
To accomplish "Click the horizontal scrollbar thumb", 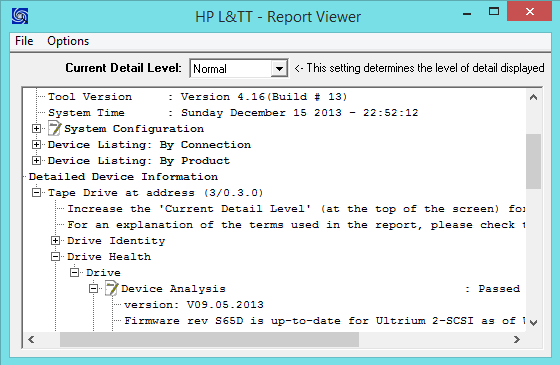I will (209, 339).
